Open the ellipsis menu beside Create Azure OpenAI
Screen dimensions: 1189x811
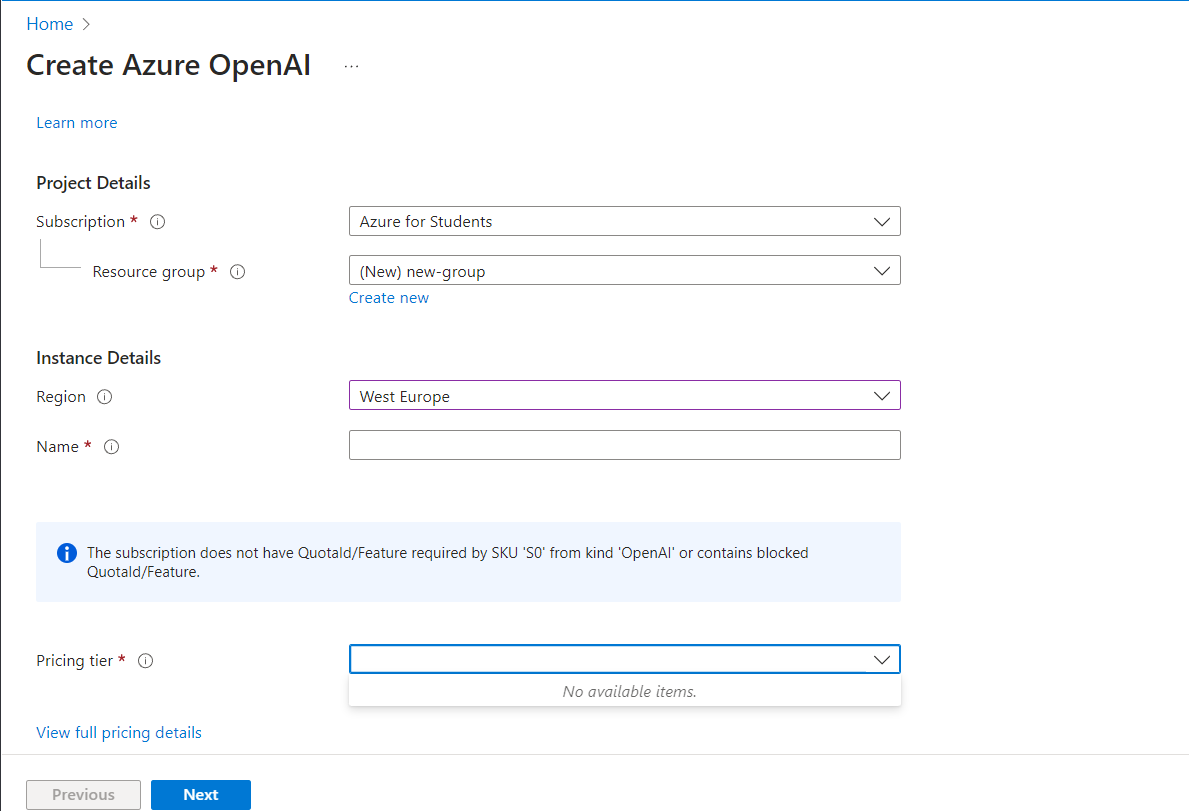pyautogui.click(x=351, y=64)
